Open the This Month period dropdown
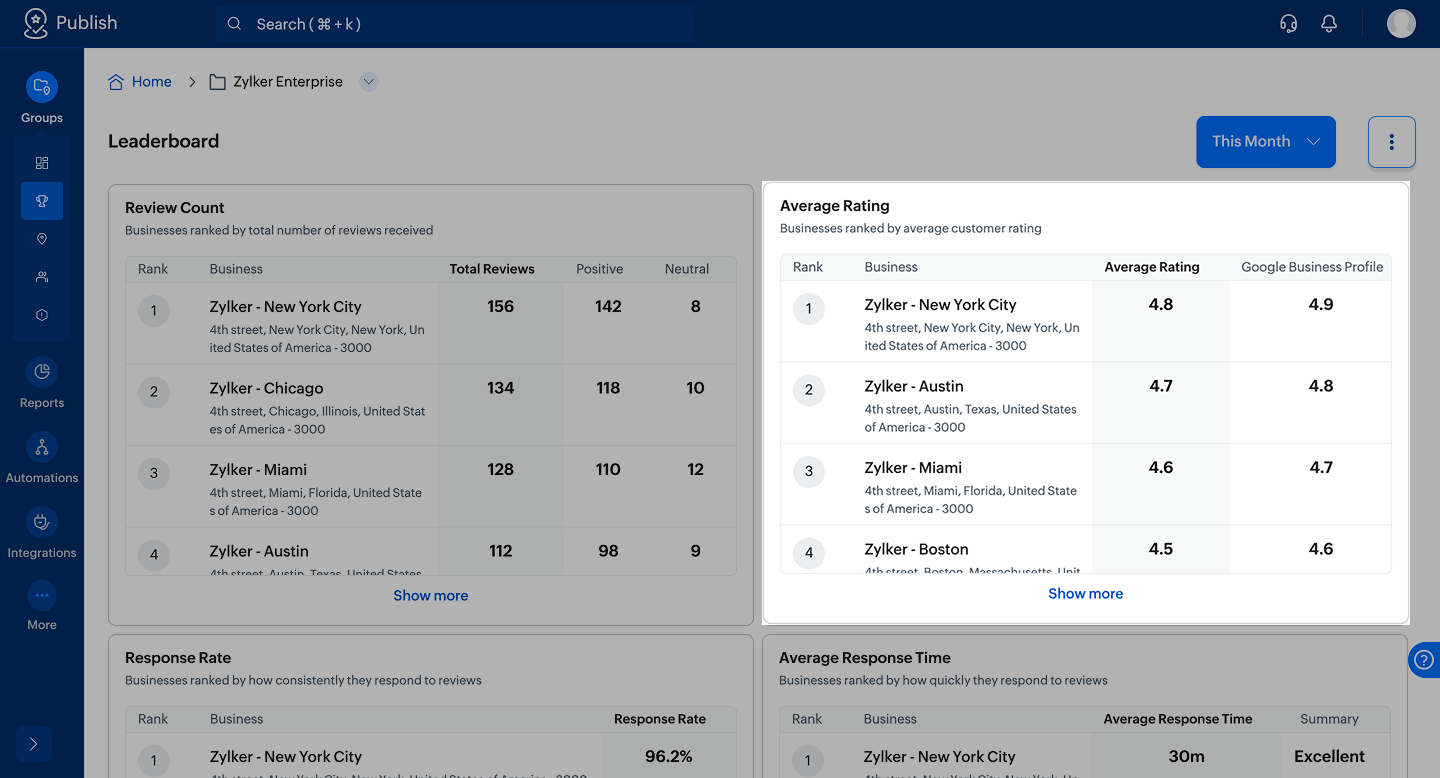The height and width of the screenshot is (778, 1440). tap(1266, 142)
